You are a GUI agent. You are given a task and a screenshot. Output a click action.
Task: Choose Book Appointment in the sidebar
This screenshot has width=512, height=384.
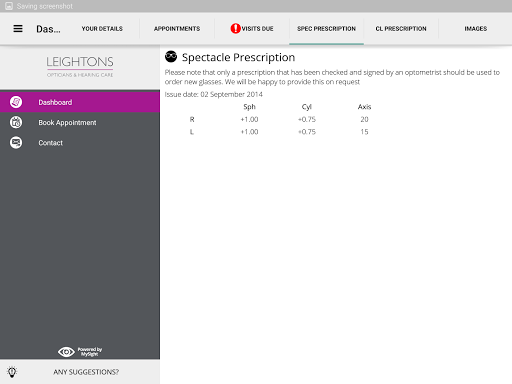[80, 122]
